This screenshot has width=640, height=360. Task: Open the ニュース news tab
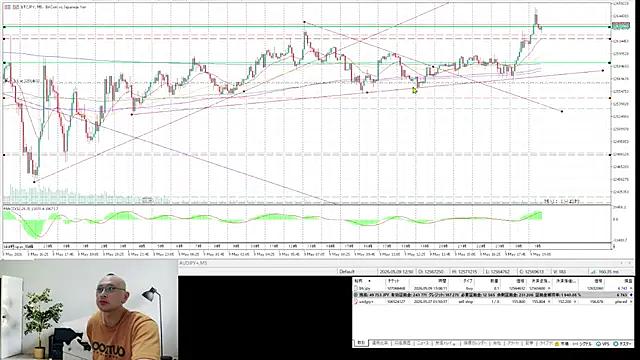click(422, 343)
